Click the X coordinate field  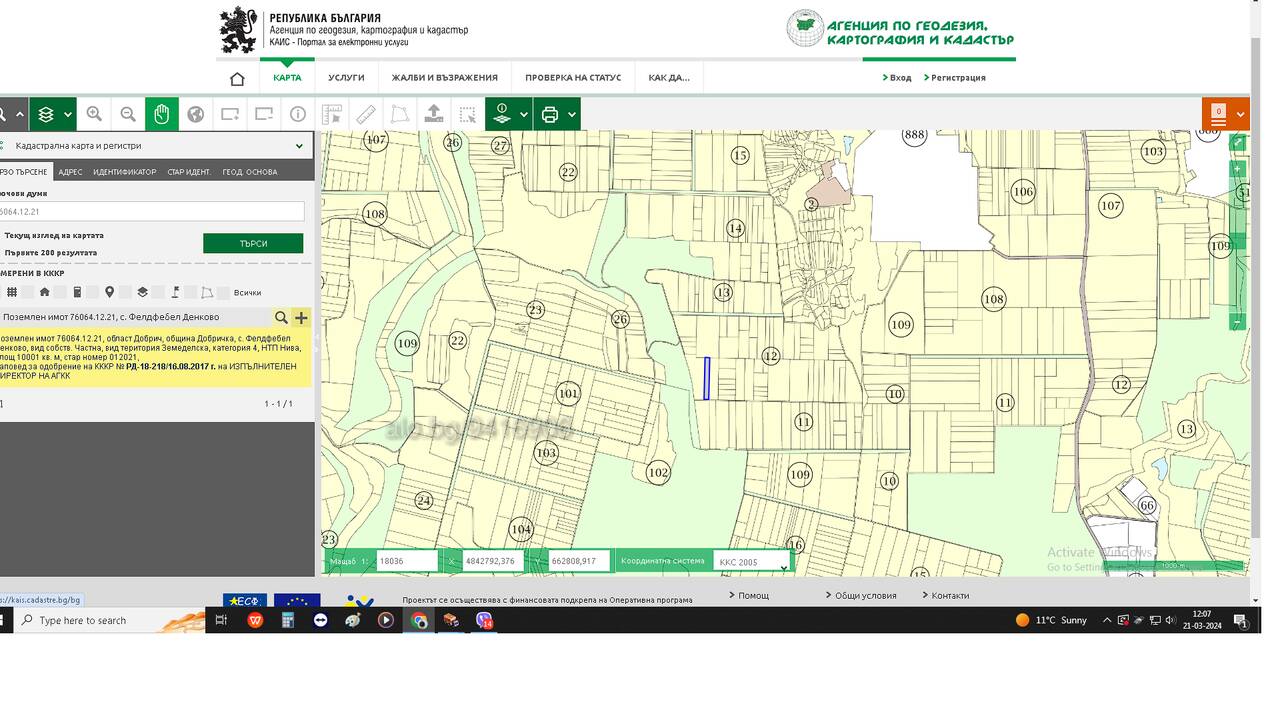coord(493,561)
